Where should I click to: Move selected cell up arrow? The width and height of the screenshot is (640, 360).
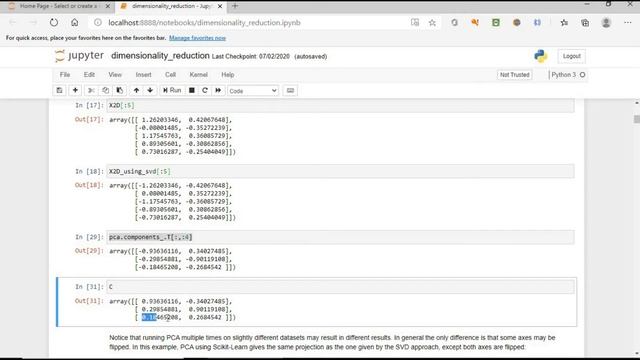[x=136, y=90]
